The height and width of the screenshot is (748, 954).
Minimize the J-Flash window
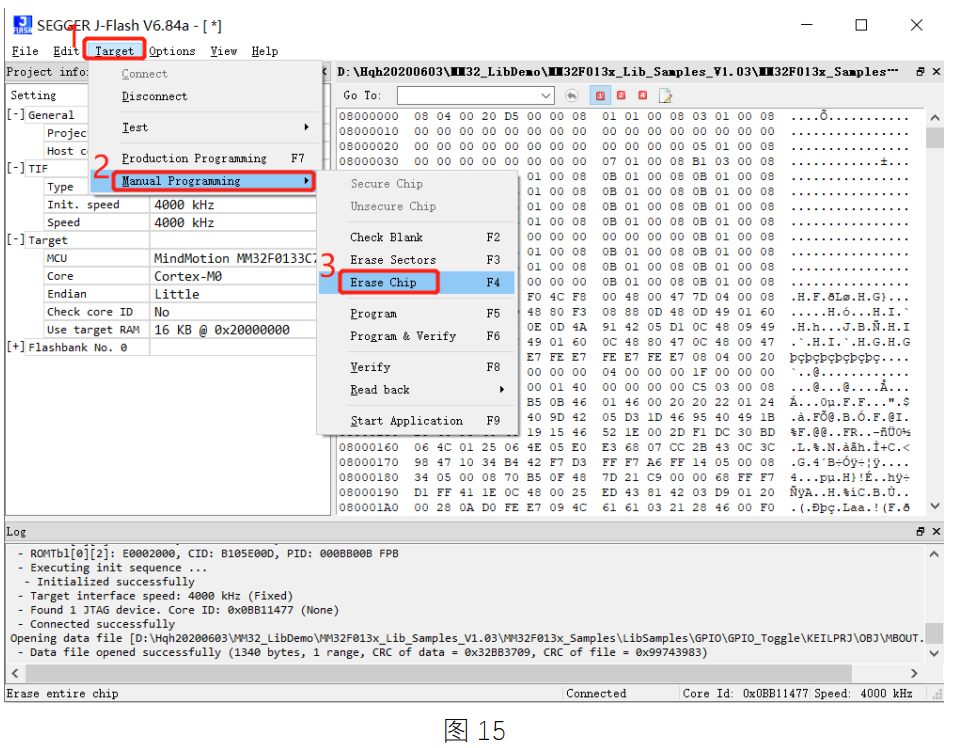(807, 25)
